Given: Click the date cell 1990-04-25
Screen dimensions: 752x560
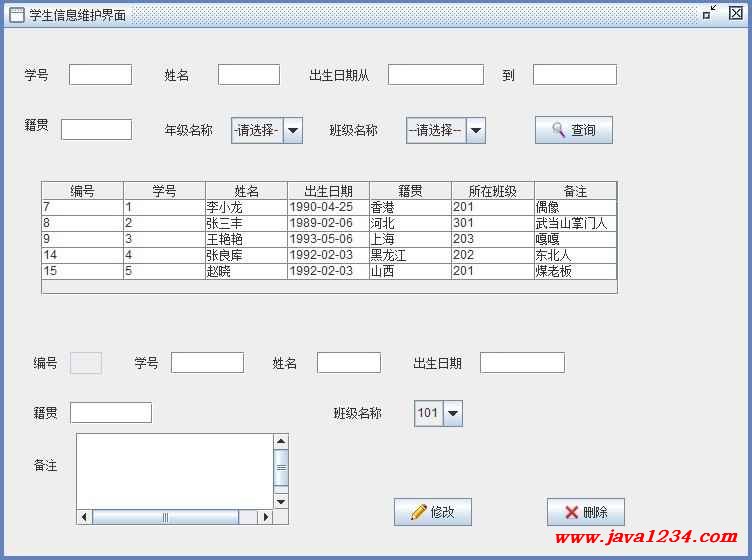Looking at the screenshot, I should [329, 207].
